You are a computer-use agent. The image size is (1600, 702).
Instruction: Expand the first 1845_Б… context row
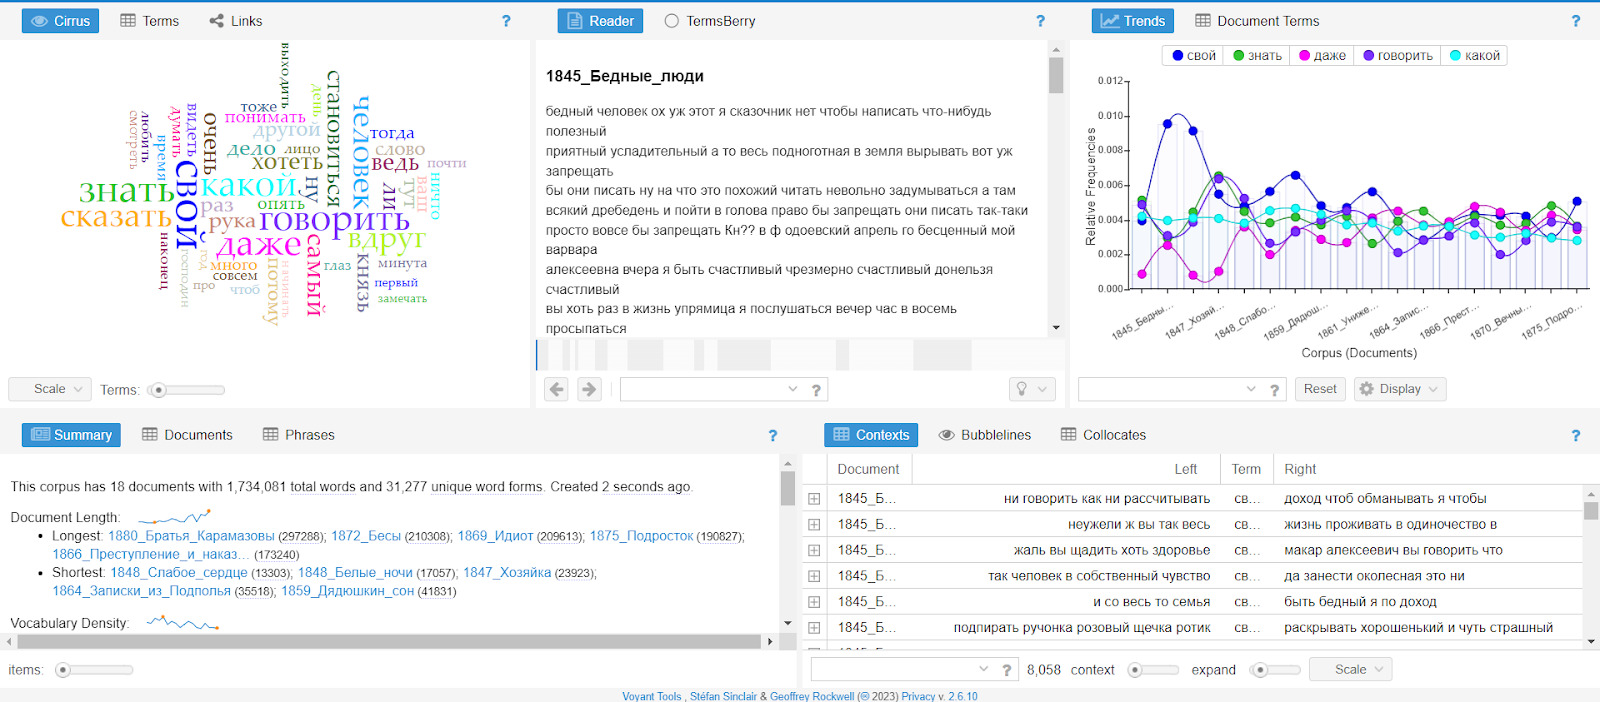click(x=814, y=499)
